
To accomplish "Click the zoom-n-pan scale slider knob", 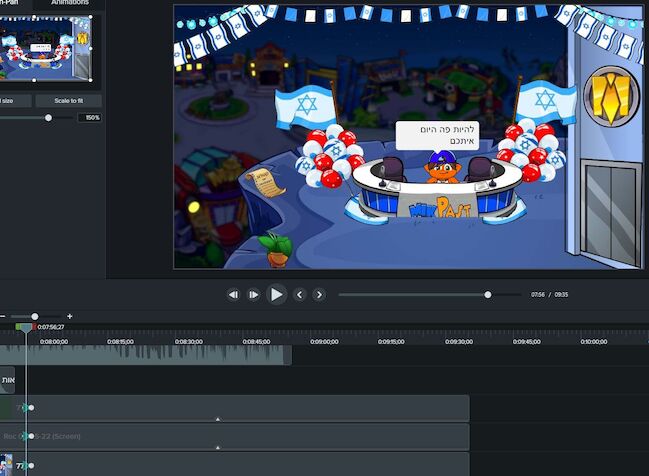I will (x=48, y=118).
